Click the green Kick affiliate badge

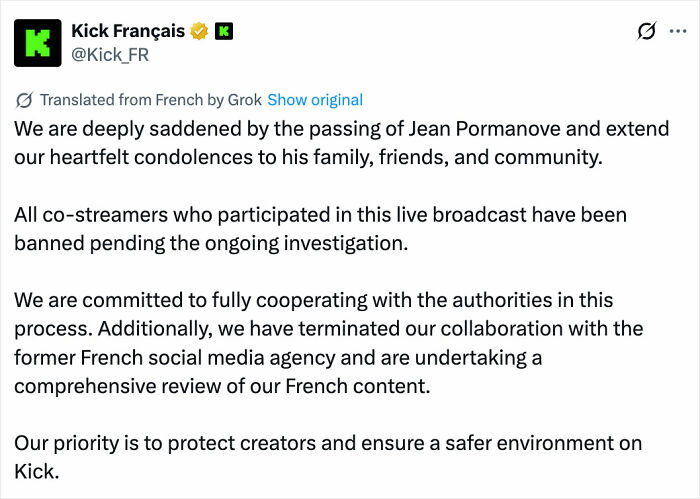click(224, 31)
